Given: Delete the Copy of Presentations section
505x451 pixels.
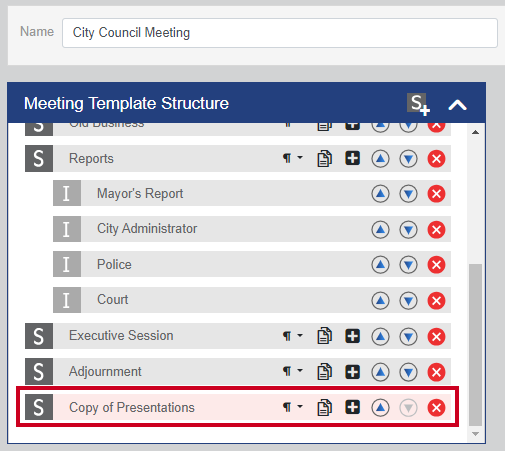Looking at the screenshot, I should click(x=436, y=407).
